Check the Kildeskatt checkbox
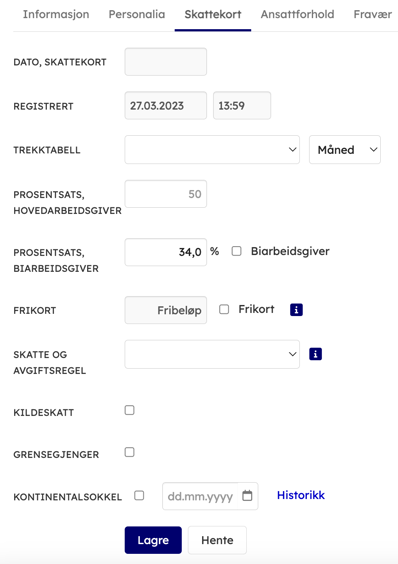 [130, 410]
